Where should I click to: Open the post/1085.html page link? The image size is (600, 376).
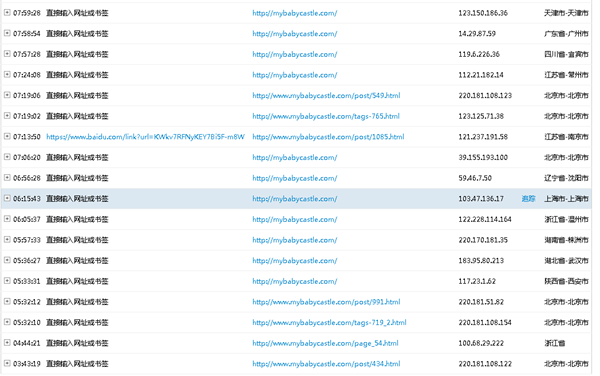328,137
